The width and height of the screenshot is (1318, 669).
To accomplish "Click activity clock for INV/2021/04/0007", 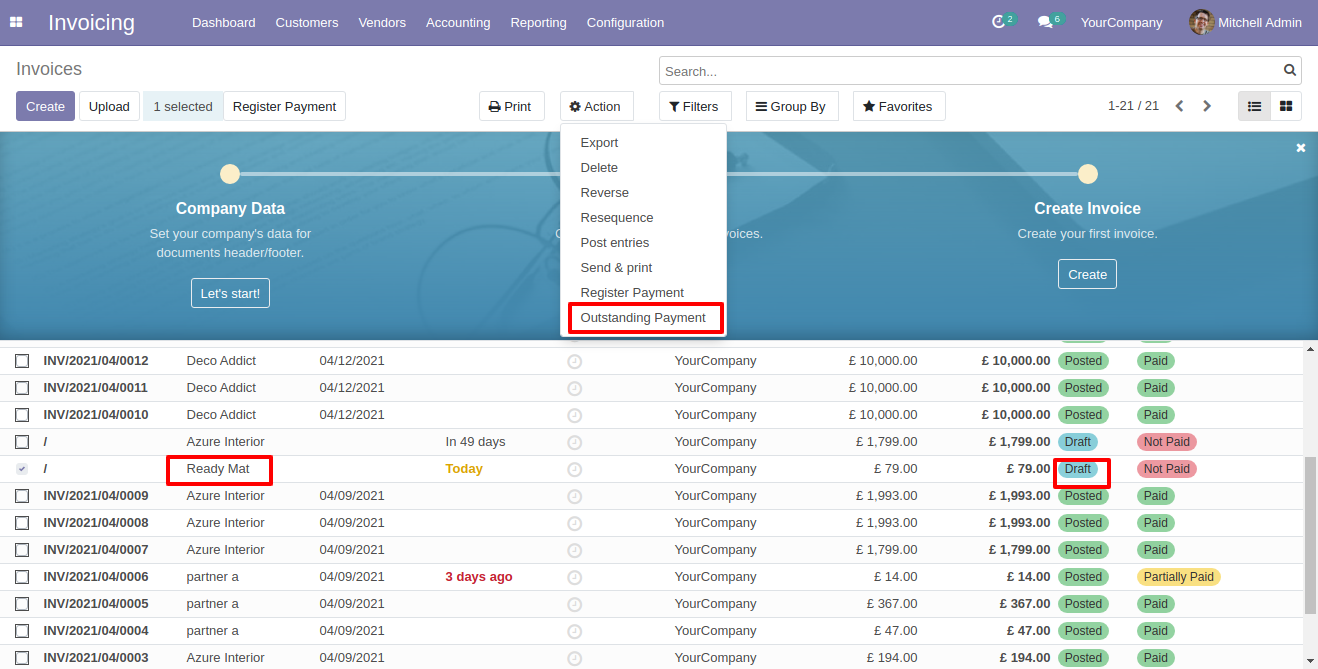I will click(x=574, y=550).
